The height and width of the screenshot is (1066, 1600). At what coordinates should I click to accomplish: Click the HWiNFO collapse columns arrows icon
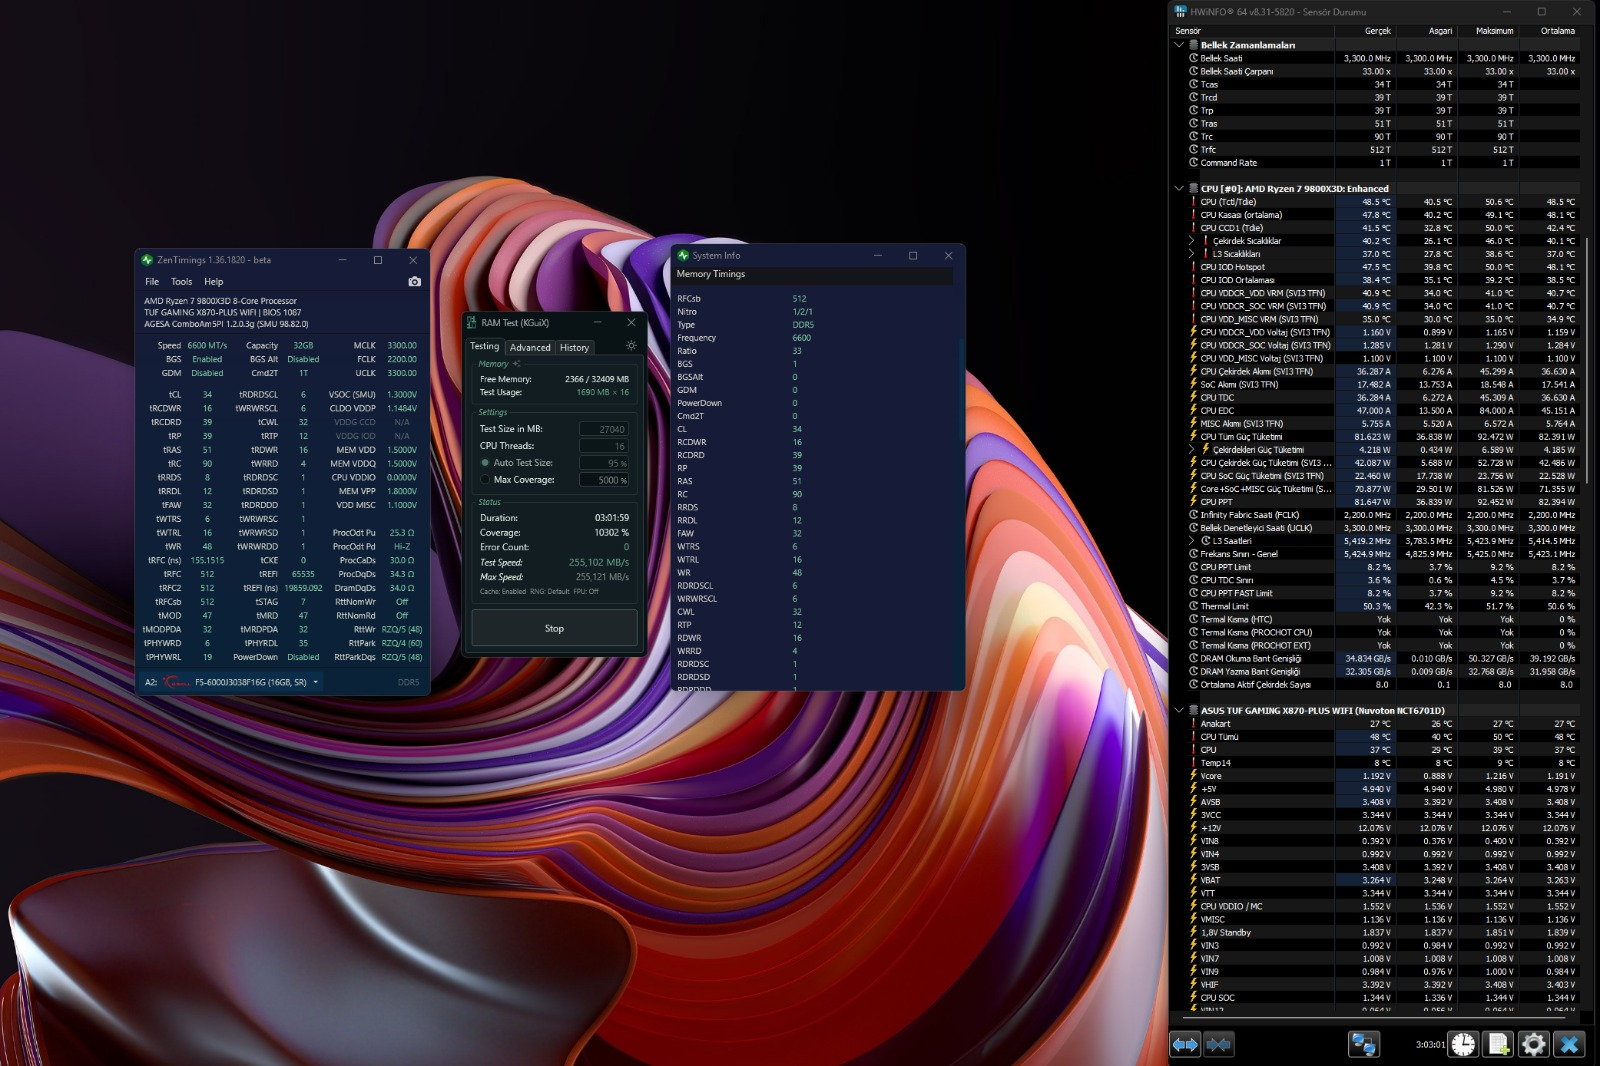point(1219,1044)
